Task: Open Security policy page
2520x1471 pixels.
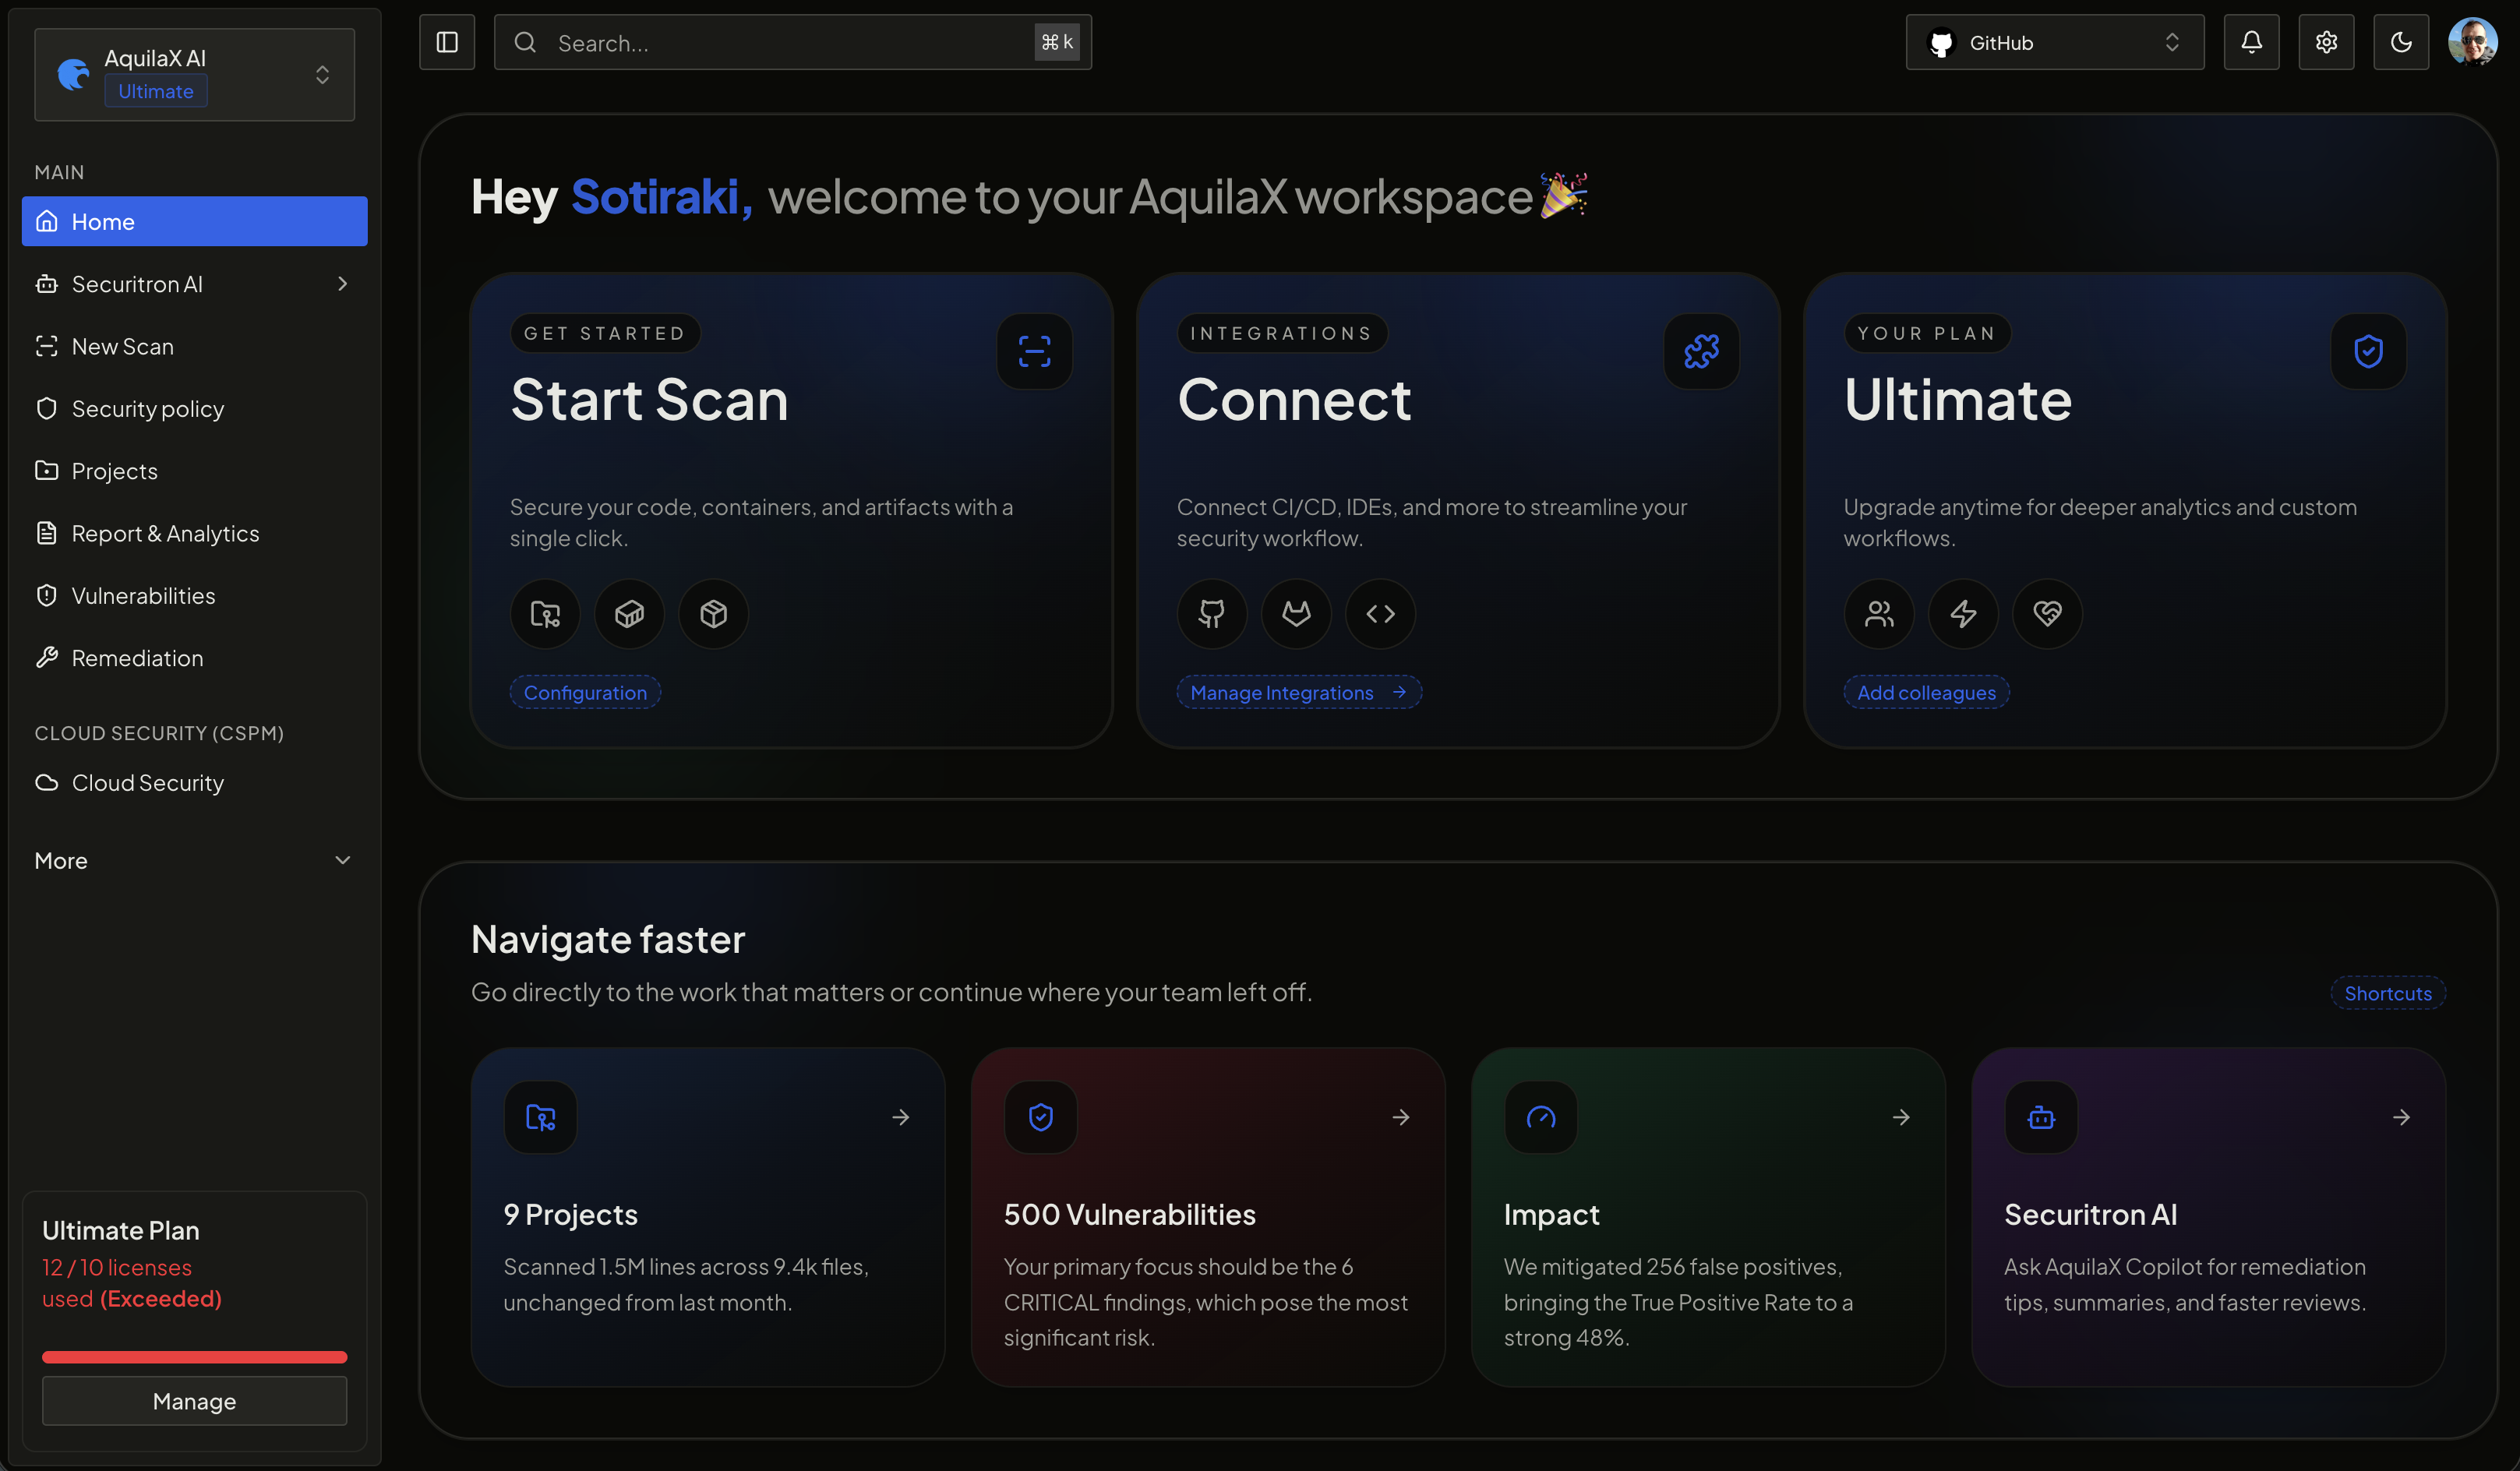Action: click(x=194, y=408)
